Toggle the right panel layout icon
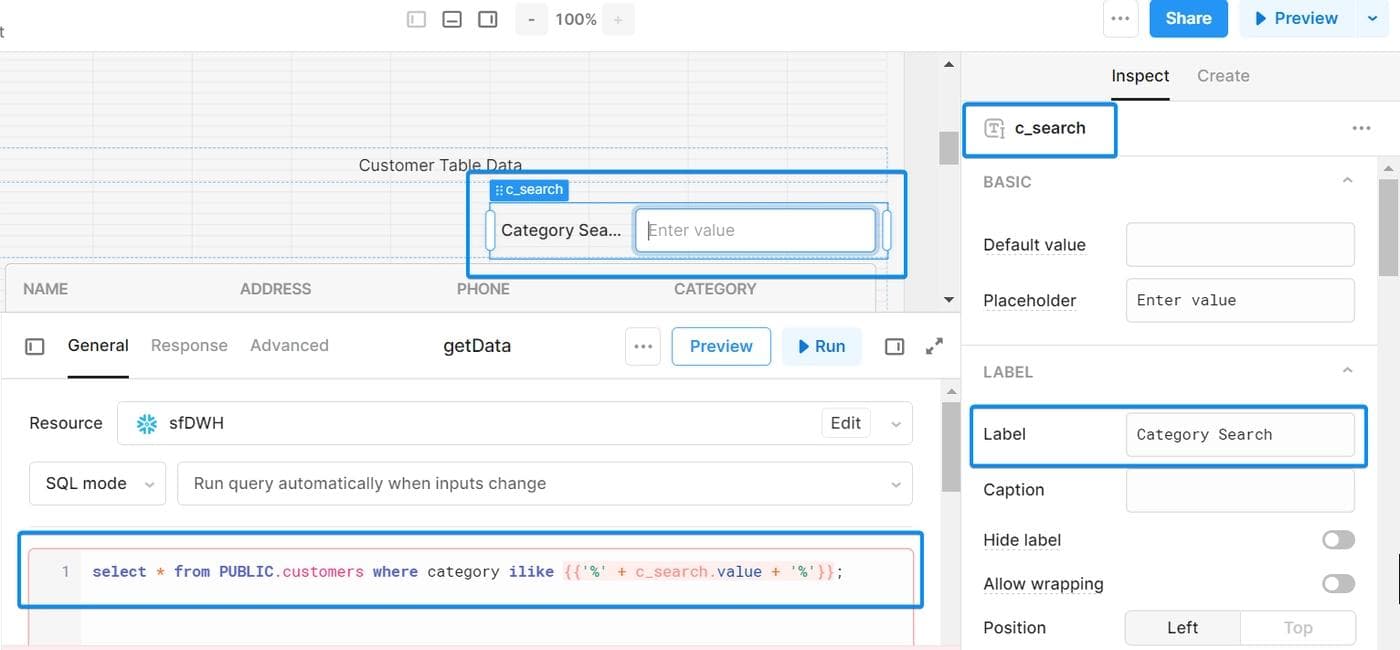Image resolution: width=1400 pixels, height=650 pixels. 488,19
